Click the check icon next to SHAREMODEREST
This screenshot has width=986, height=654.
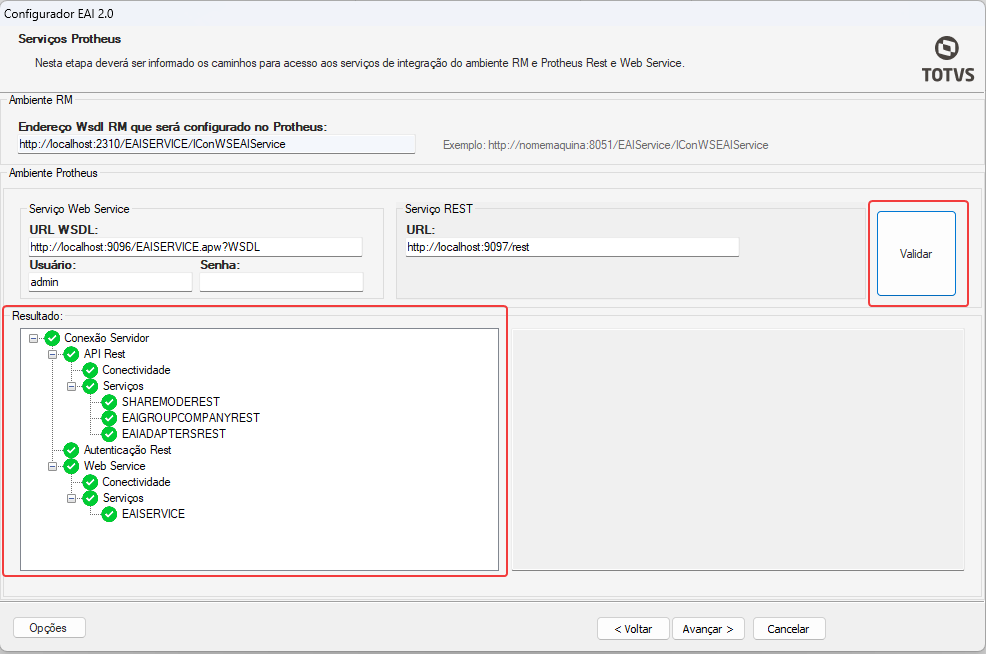(x=109, y=402)
